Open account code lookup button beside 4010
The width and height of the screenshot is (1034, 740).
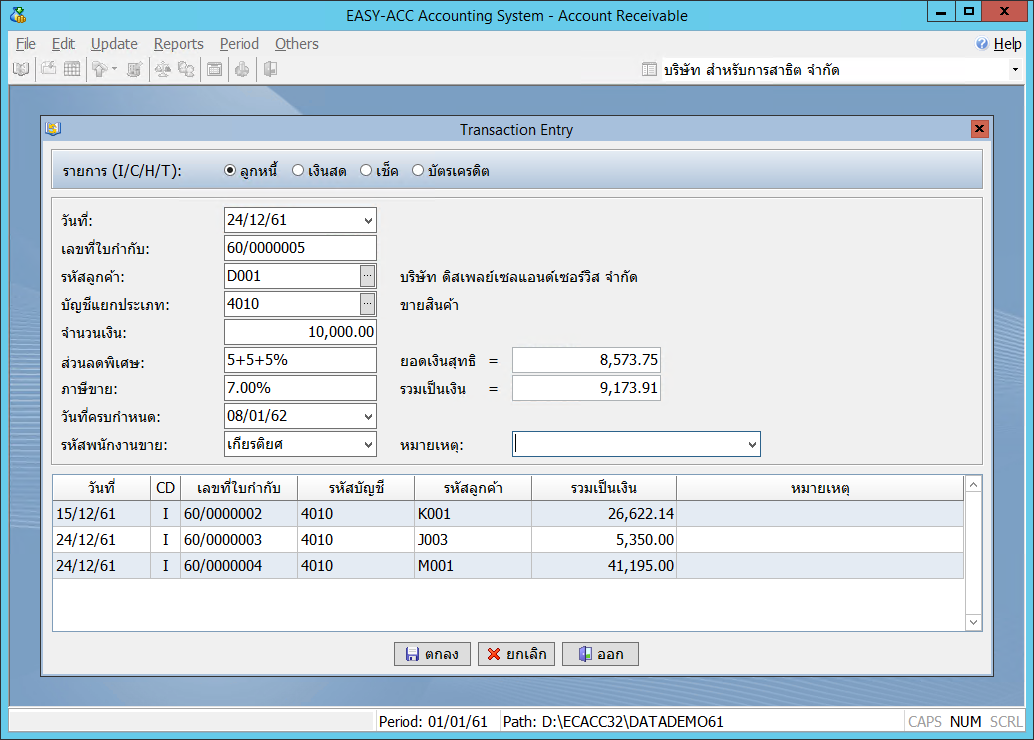[x=368, y=304]
